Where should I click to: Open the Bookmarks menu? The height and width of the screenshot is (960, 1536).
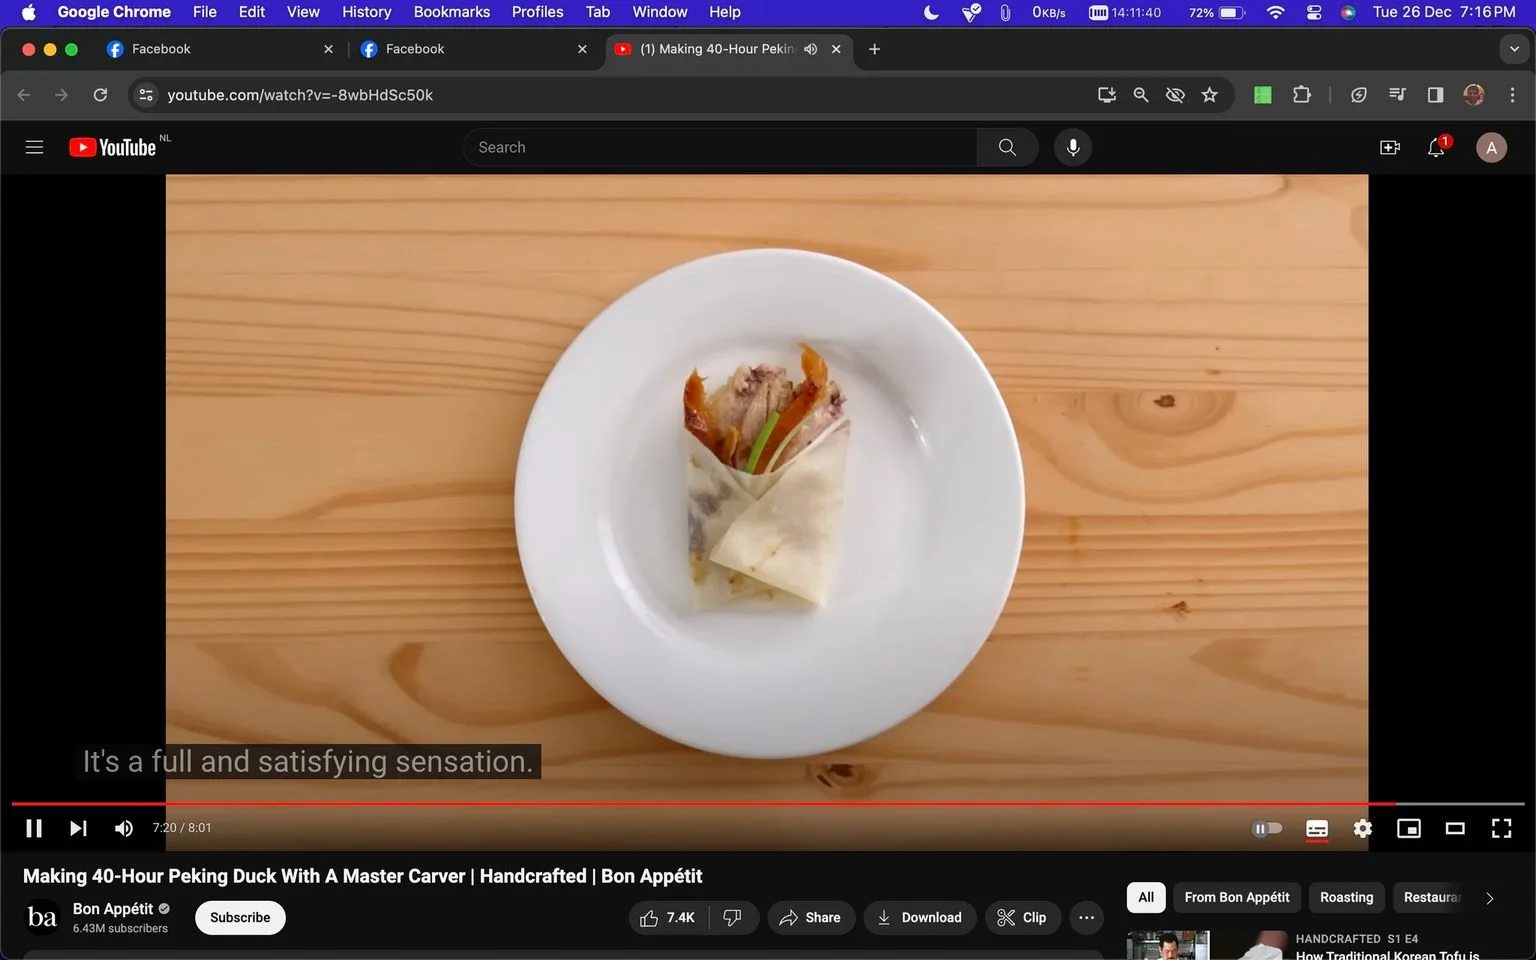452,12
